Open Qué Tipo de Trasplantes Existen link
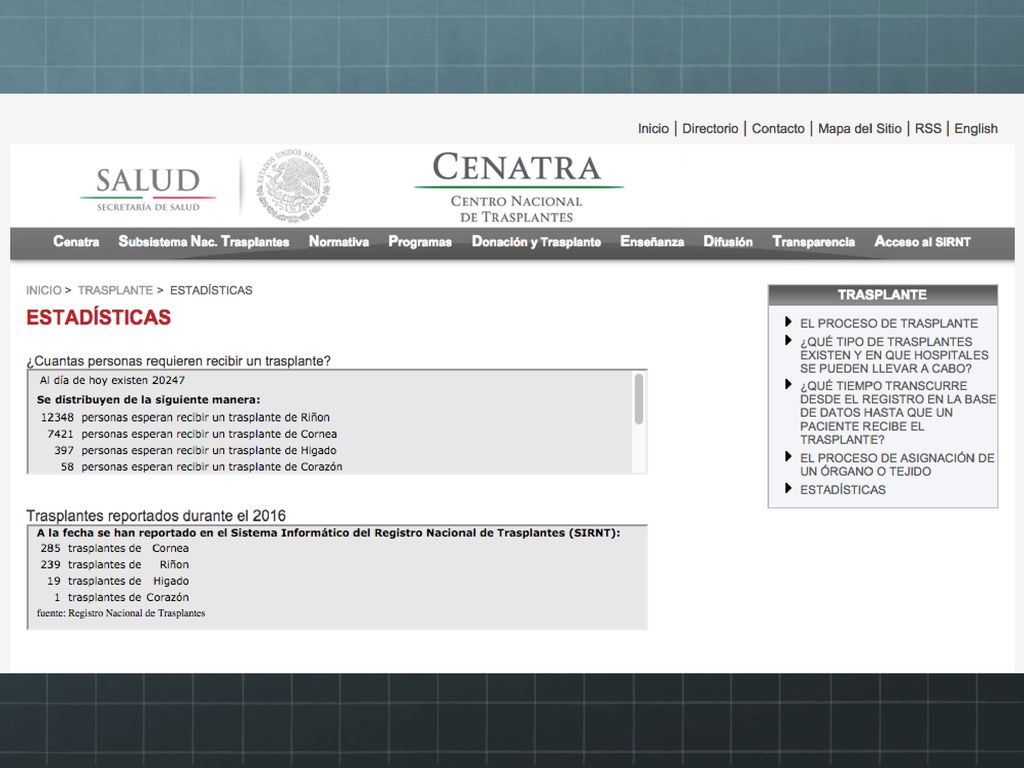Image resolution: width=1024 pixels, height=768 pixels. [894, 355]
